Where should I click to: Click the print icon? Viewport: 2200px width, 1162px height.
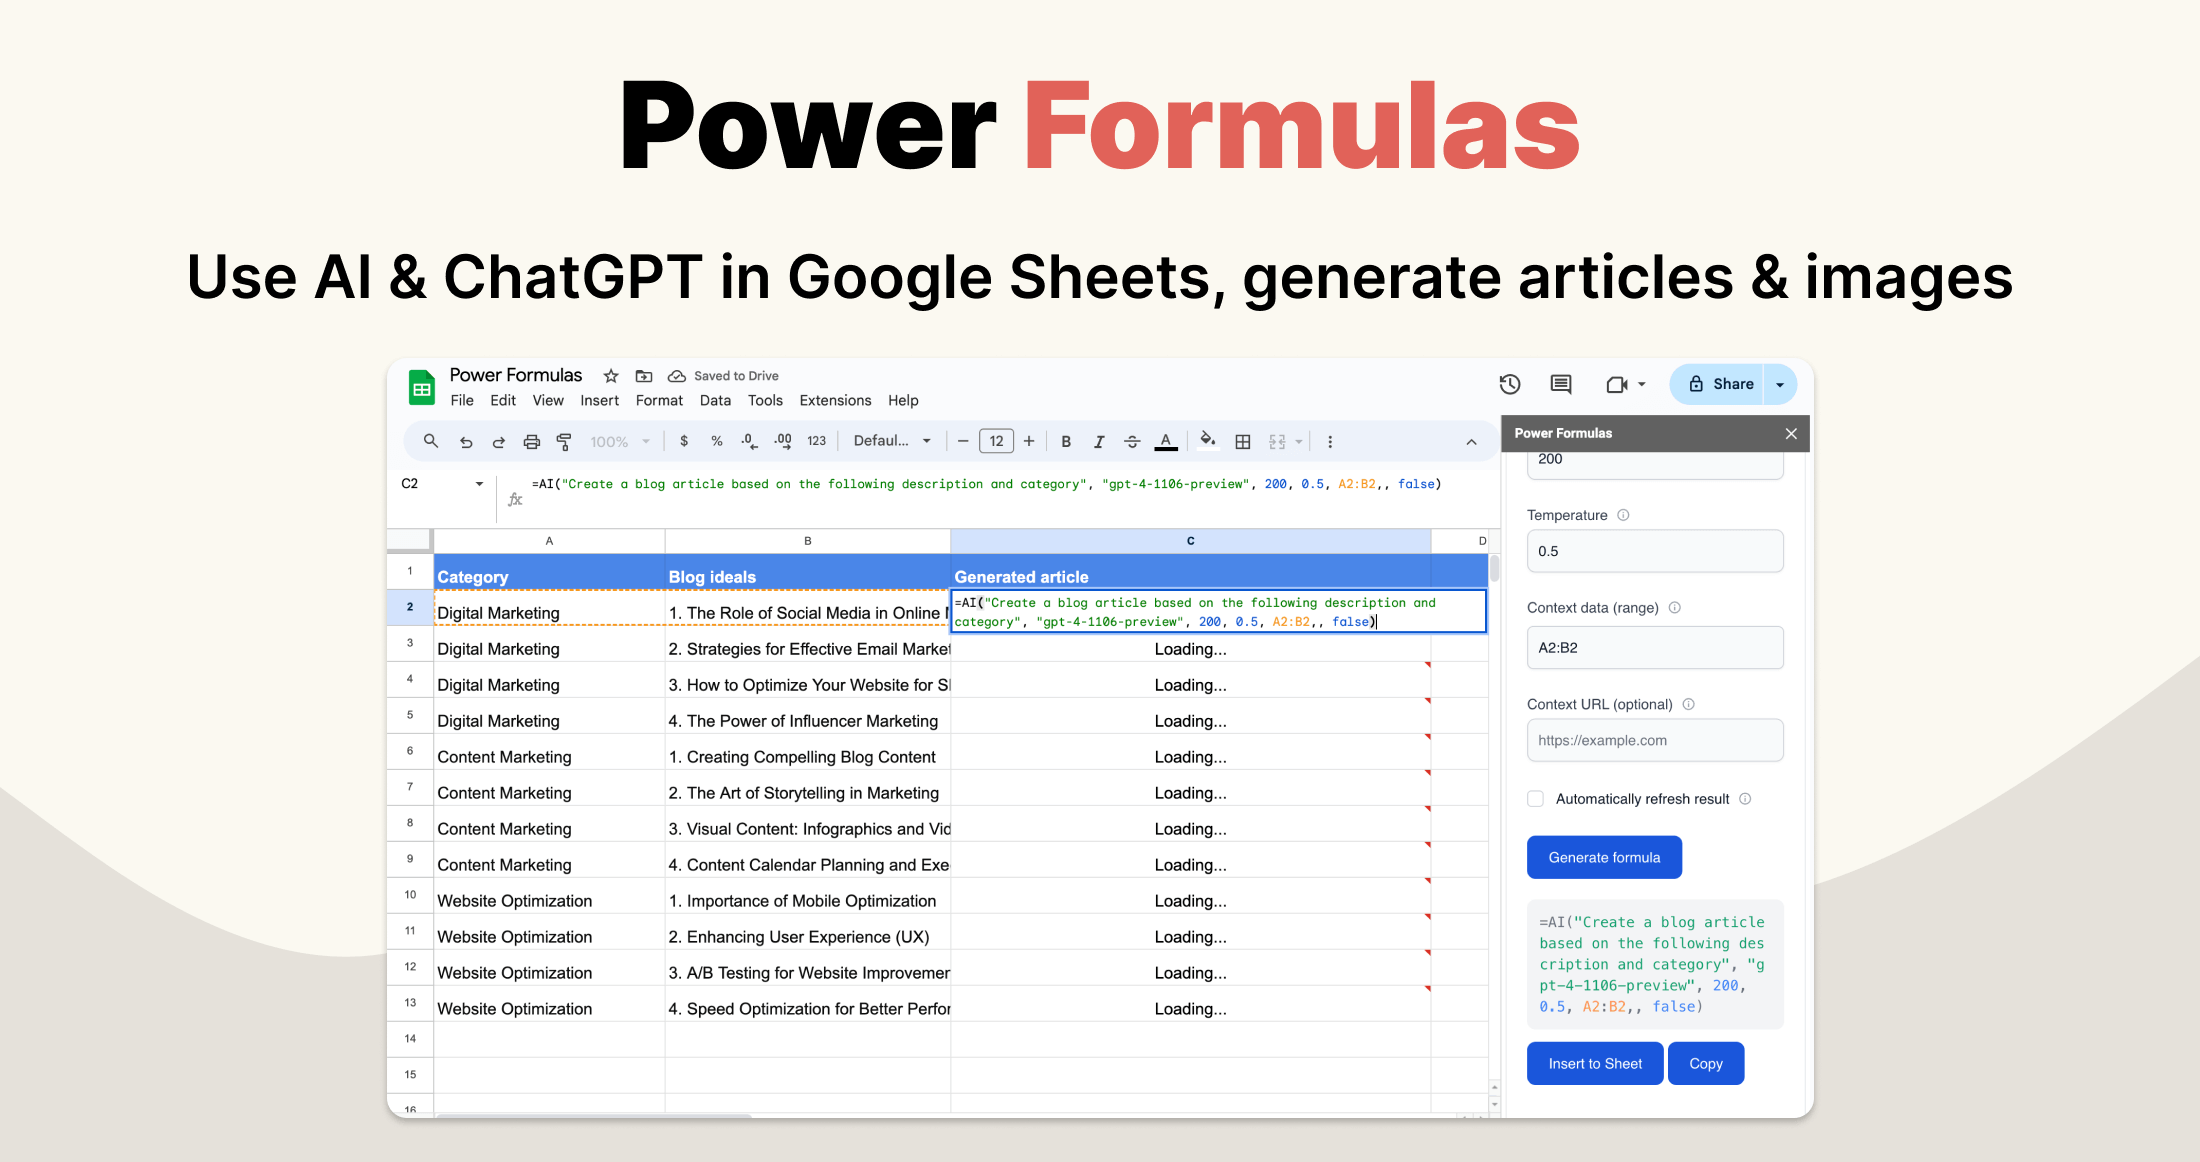531,441
